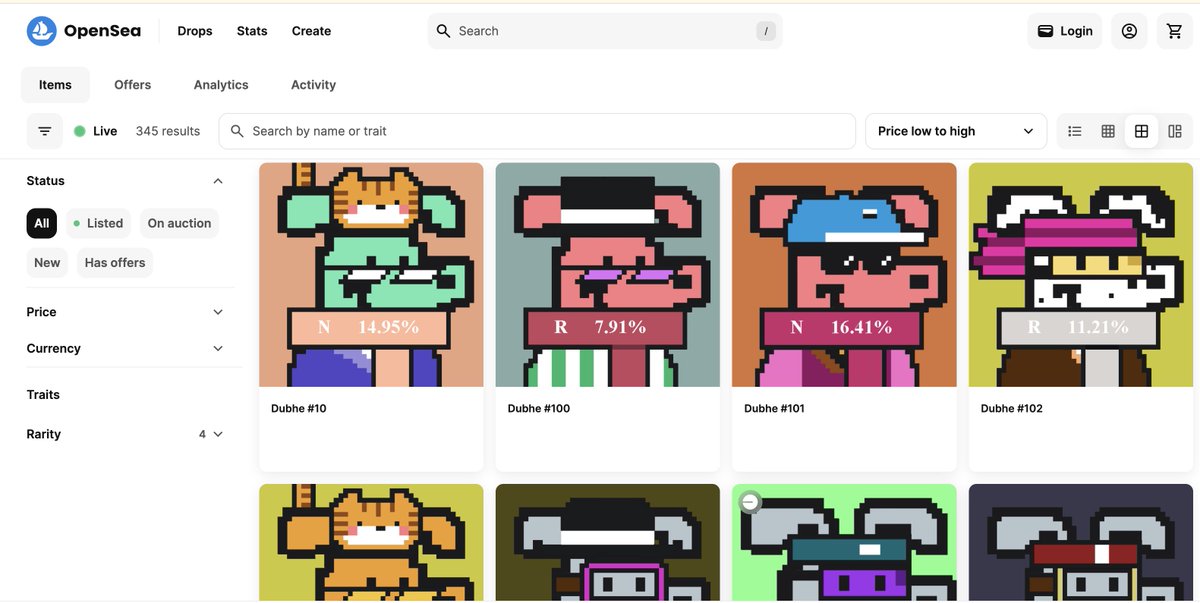Viewport: 1200px width, 603px height.
Task: Open the Create page
Action: tap(311, 31)
